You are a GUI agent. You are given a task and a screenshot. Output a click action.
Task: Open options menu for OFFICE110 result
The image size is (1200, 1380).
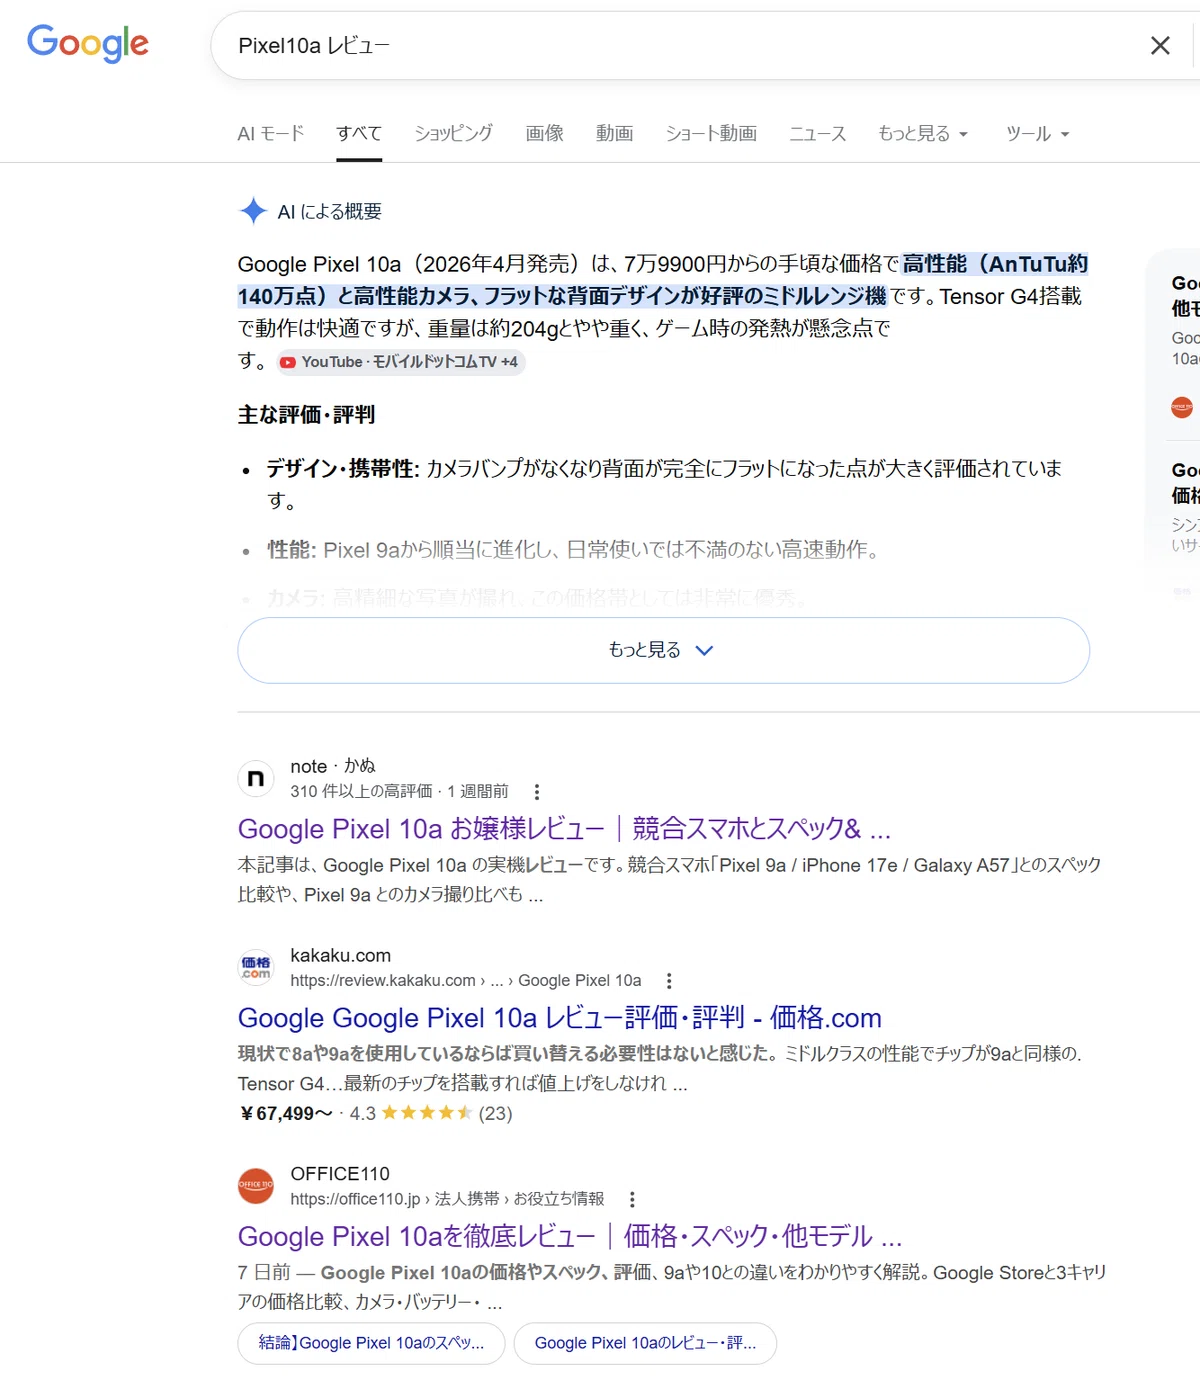click(631, 1199)
